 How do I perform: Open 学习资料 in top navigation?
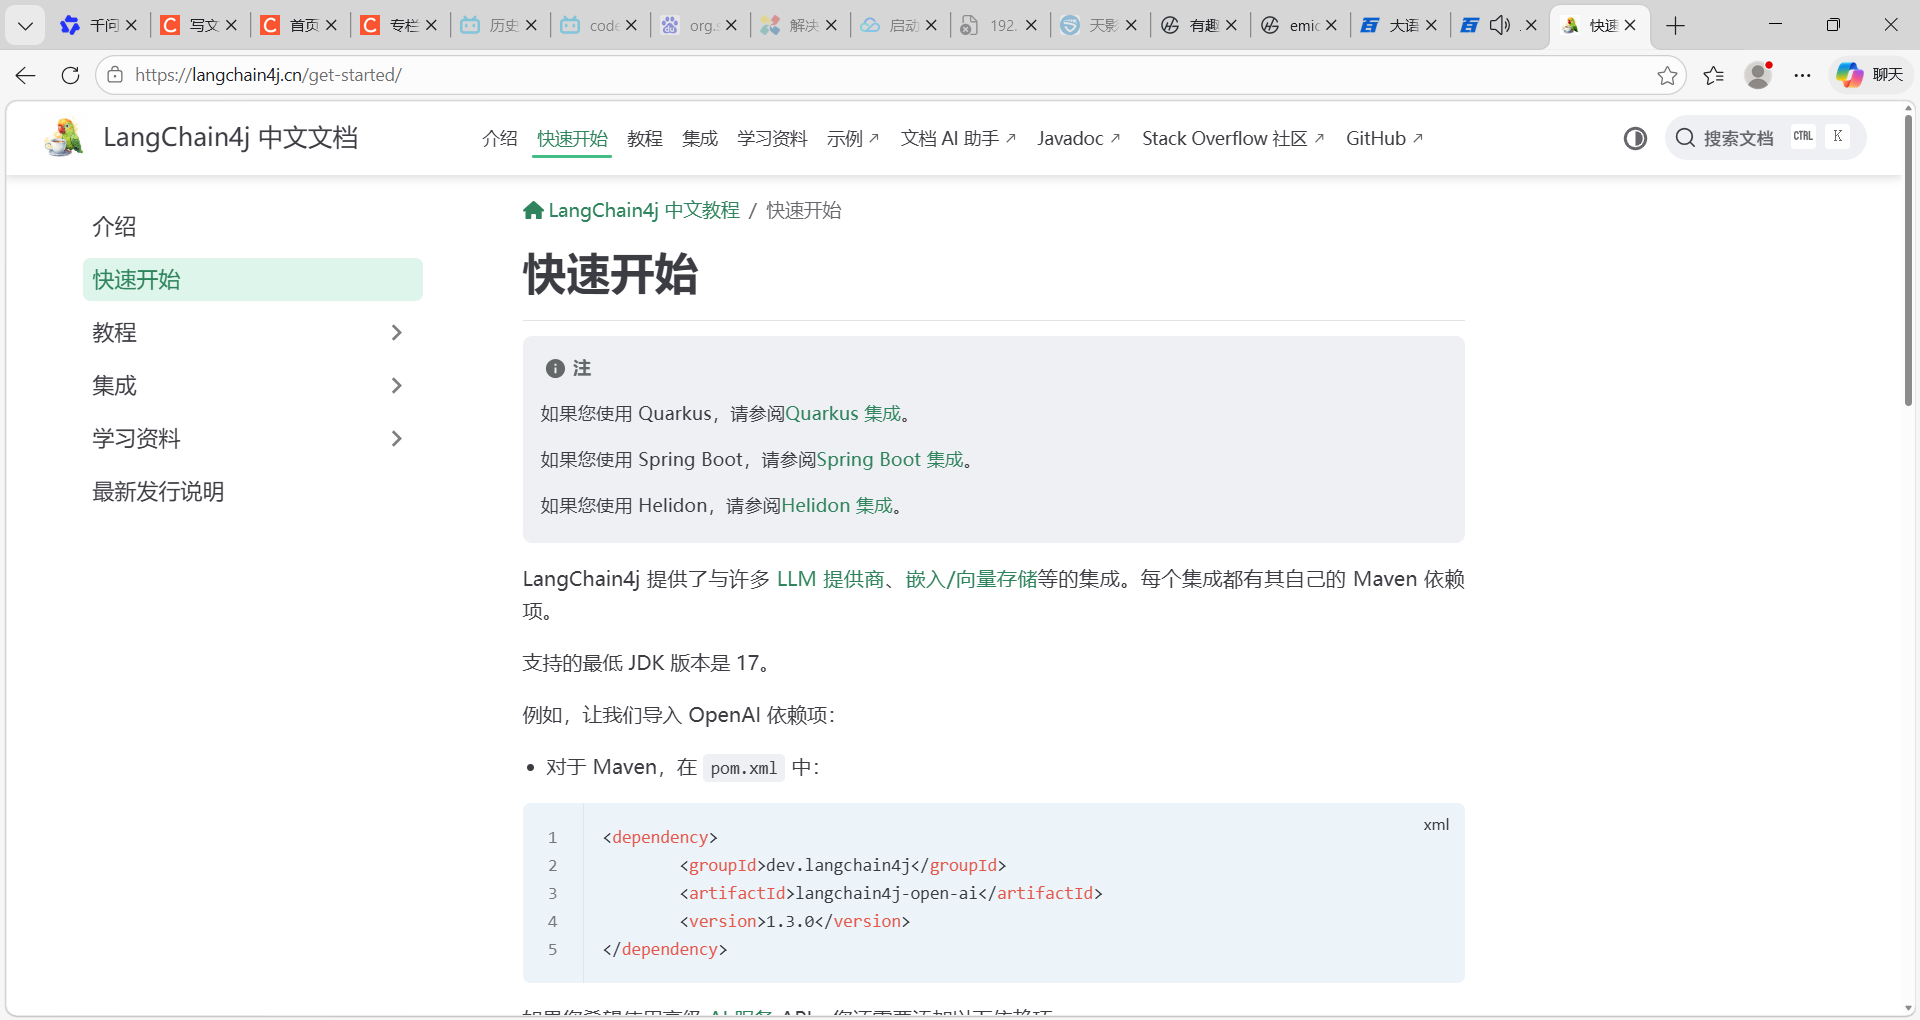point(772,138)
